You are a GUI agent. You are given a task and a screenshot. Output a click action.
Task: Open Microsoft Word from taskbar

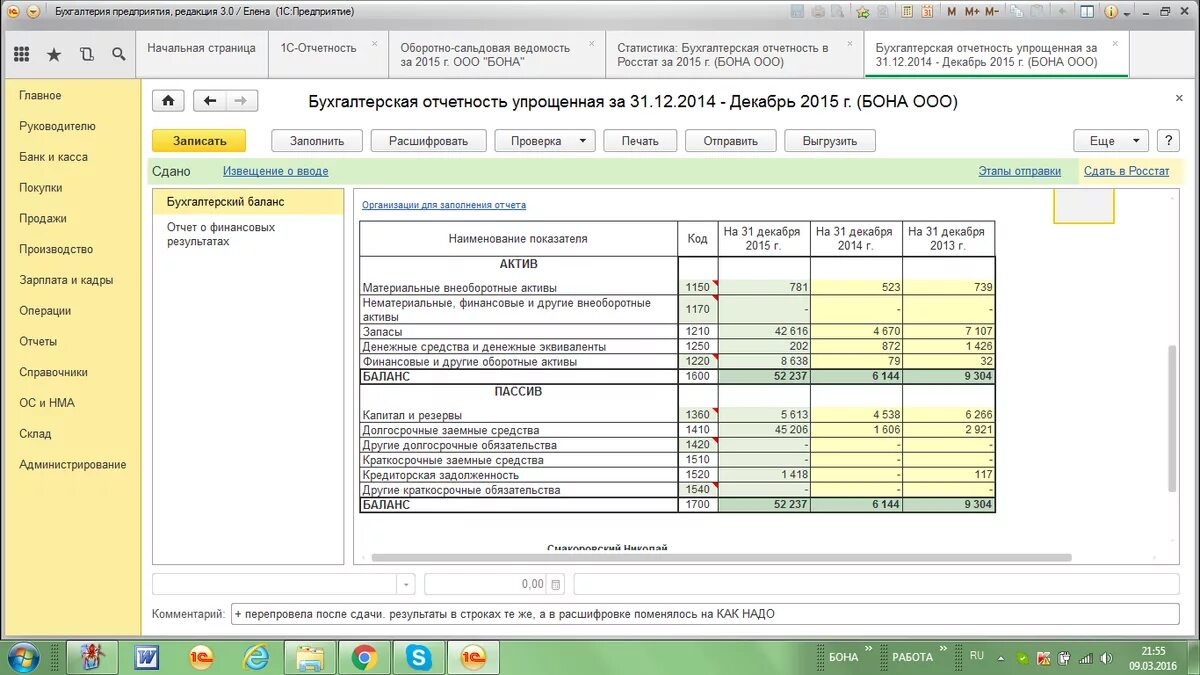(146, 657)
